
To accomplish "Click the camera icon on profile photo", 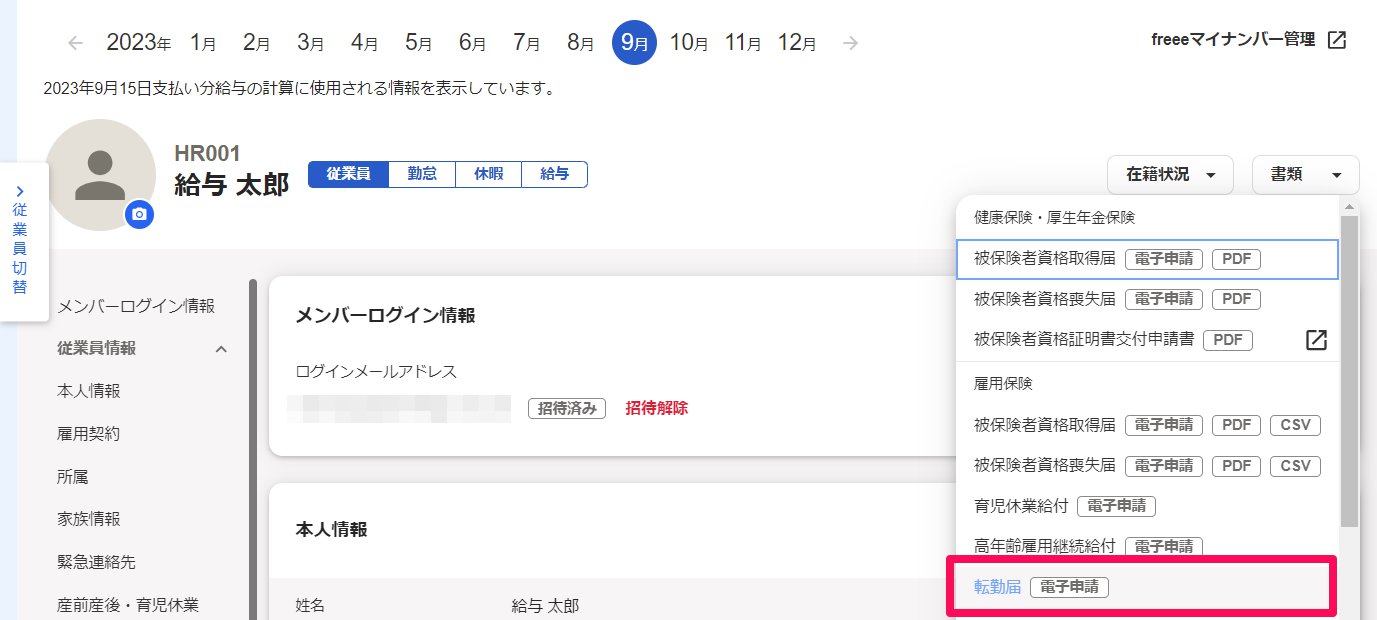I will 140,214.
